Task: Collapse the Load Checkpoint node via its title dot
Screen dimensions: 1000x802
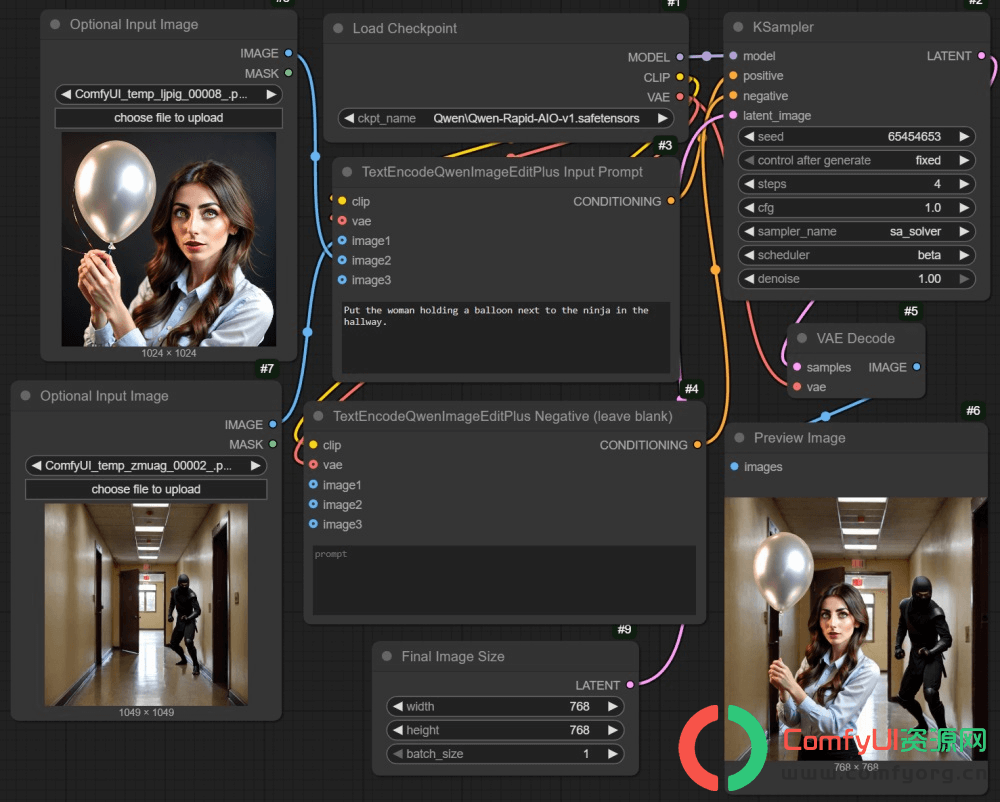Action: click(x=338, y=29)
